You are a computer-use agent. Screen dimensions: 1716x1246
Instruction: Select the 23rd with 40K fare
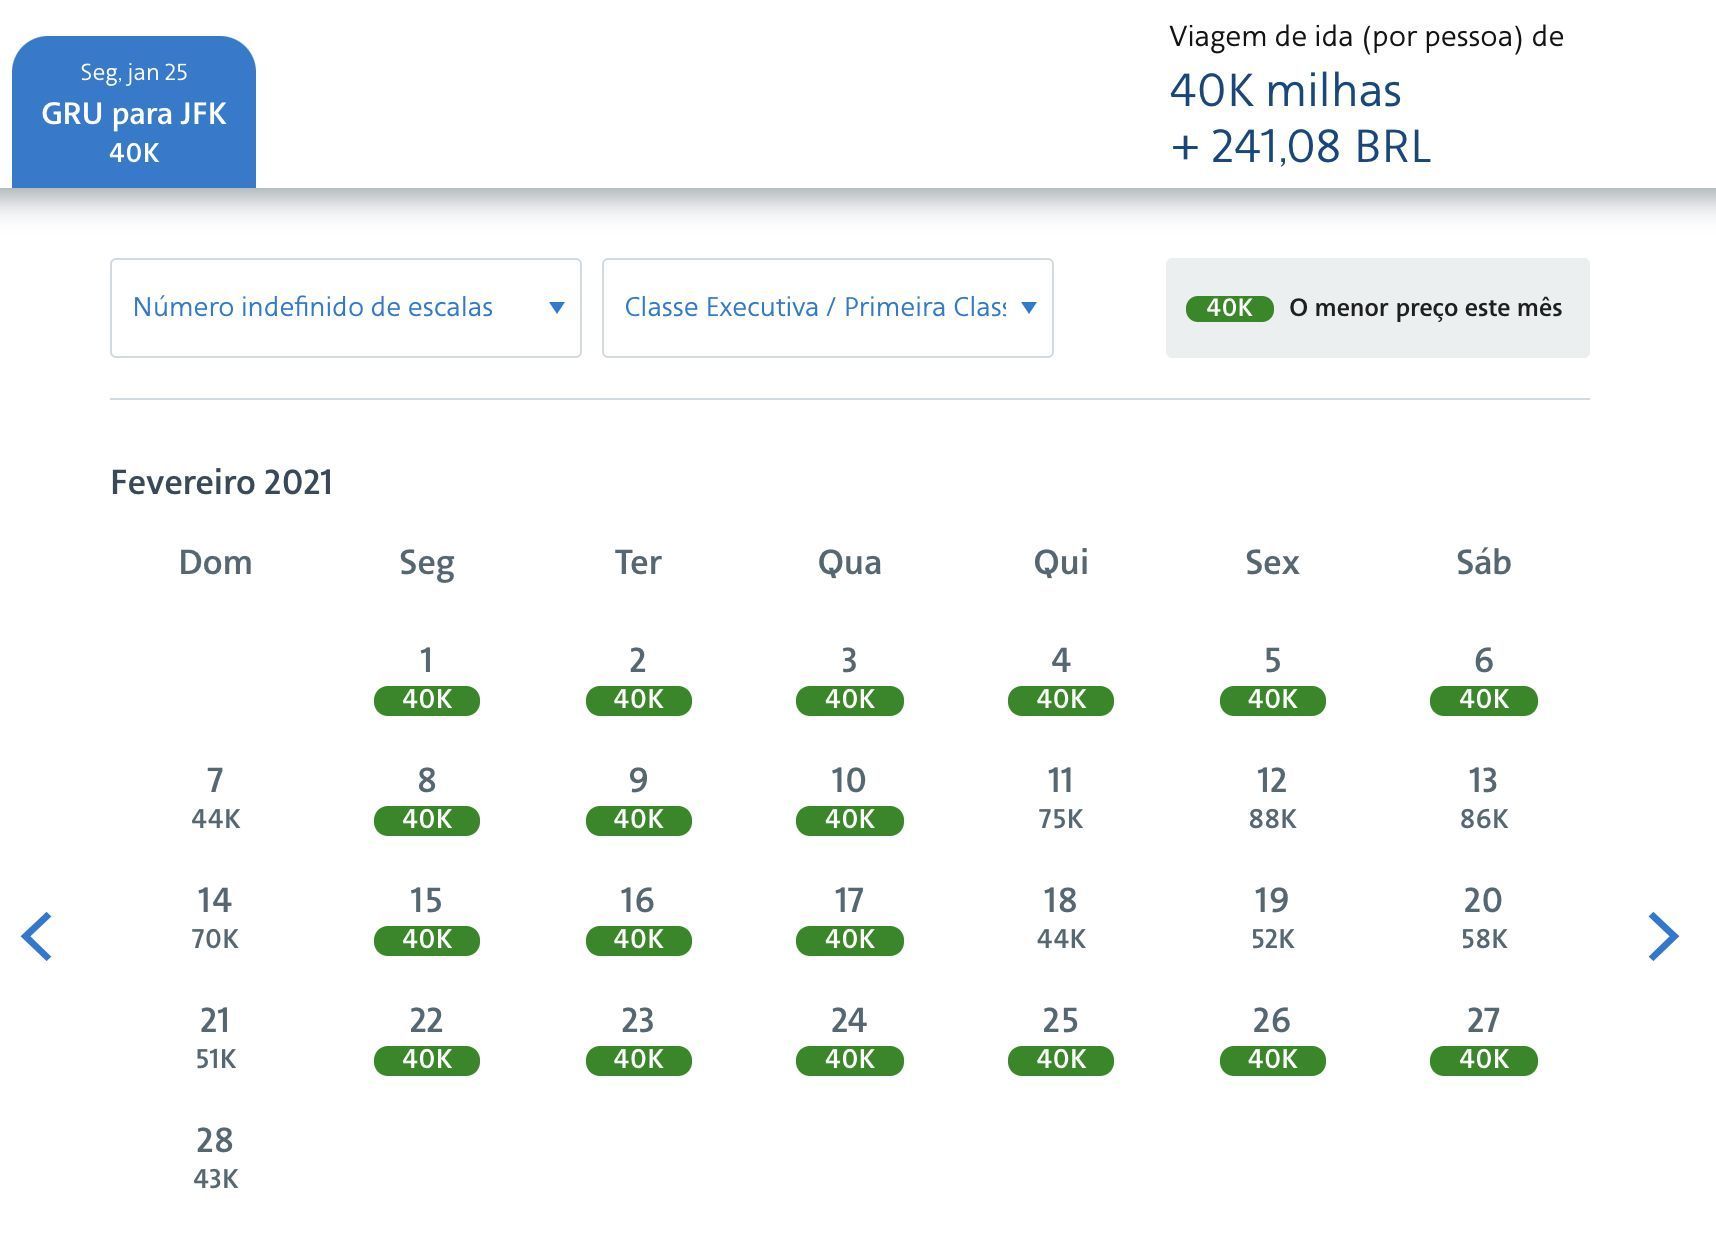[x=638, y=1040]
